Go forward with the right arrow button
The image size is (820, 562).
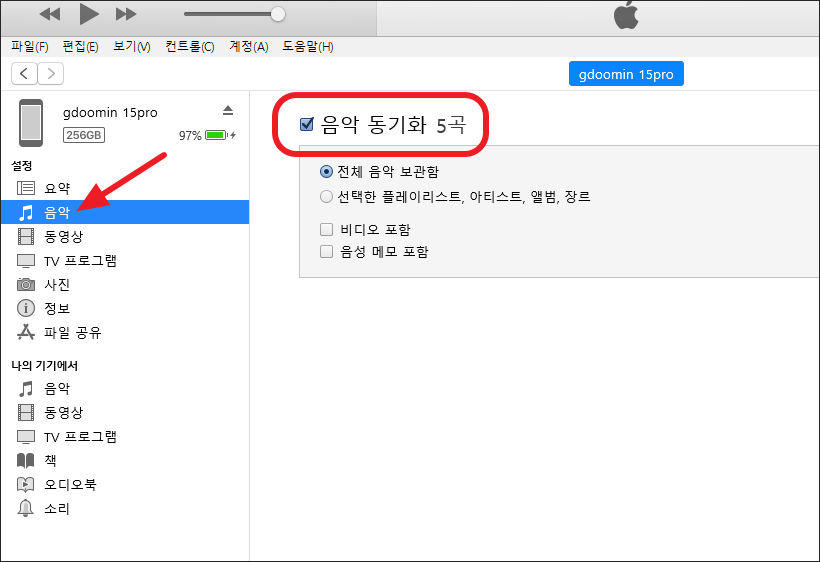[x=51, y=73]
